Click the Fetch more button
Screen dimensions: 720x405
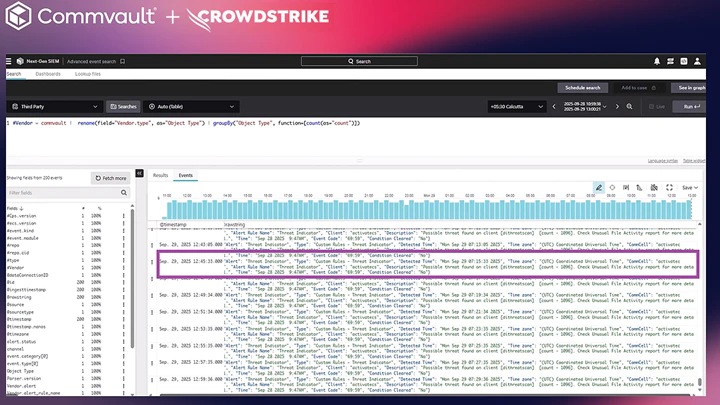pyautogui.click(x=111, y=178)
